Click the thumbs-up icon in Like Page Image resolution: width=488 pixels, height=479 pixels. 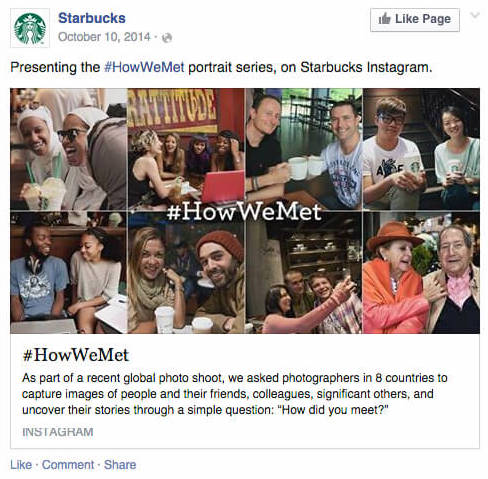(x=384, y=19)
